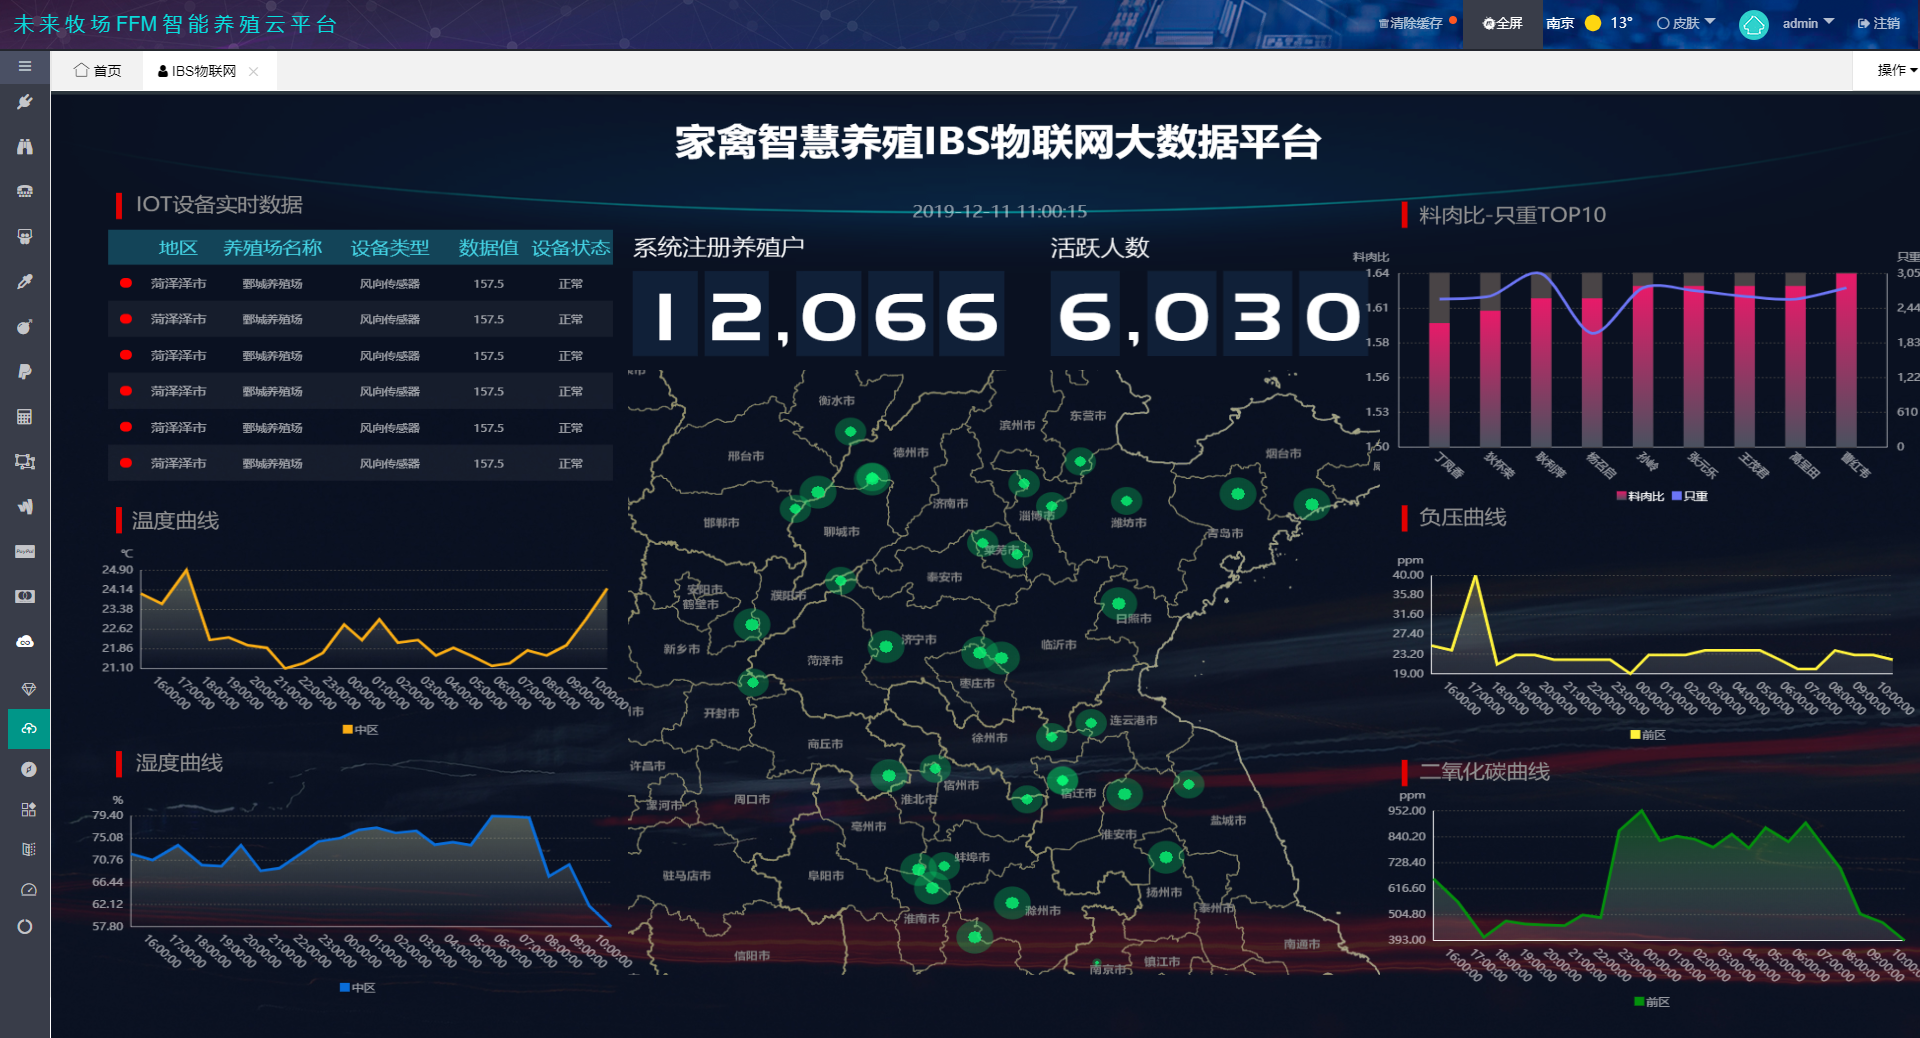The image size is (1920, 1038).
Task: Open the plug icon in sidebar
Action: click(25, 102)
